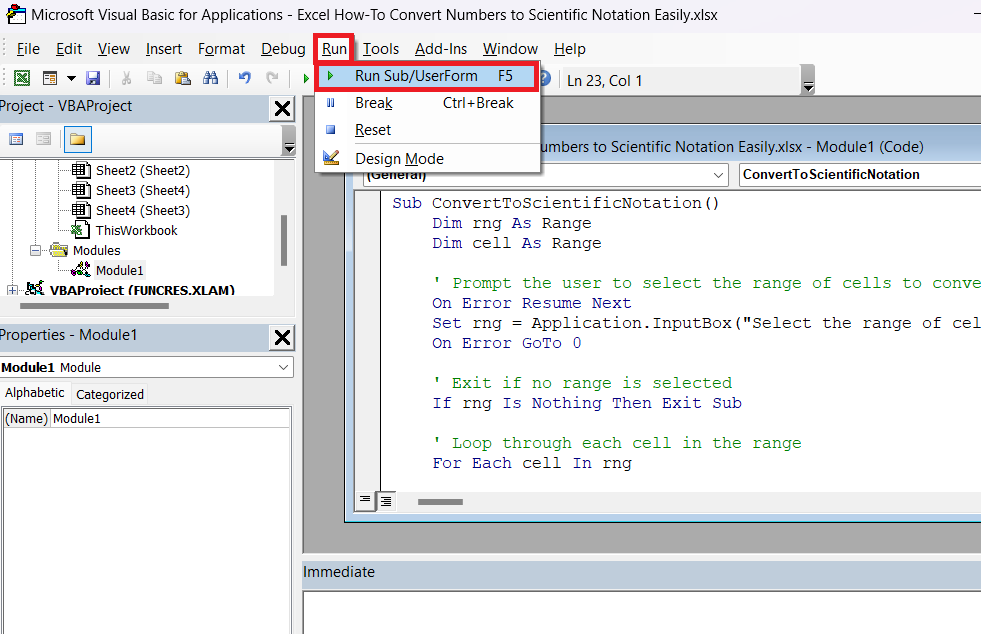Screen dimensions: 981x634
Task: Open the File menu
Action: [x=28, y=49]
